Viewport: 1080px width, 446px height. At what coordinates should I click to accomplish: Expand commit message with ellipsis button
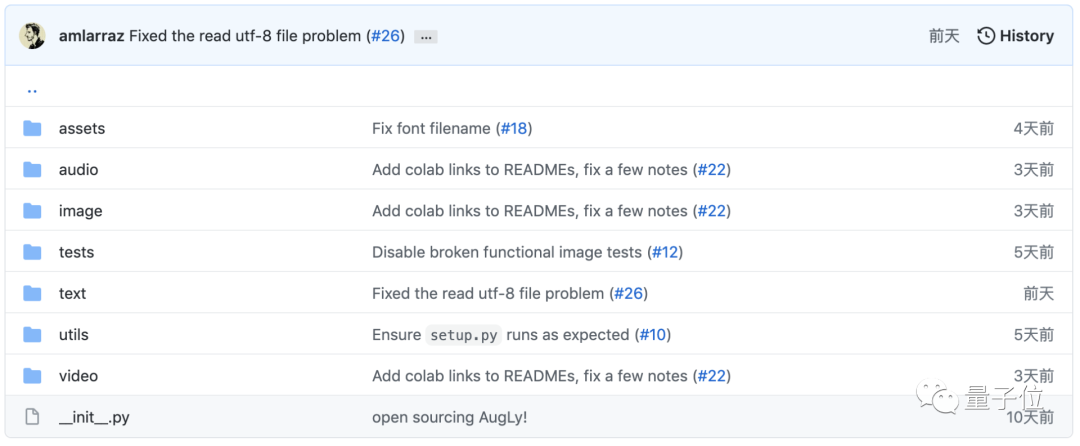click(426, 37)
